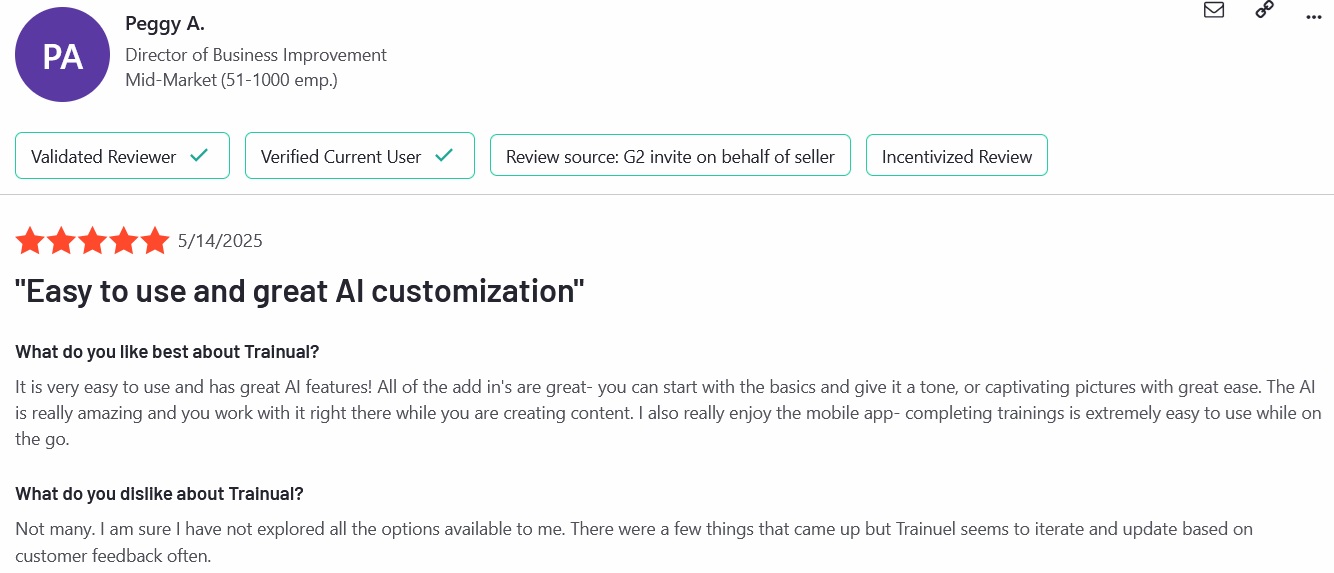1334x573 pixels.
Task: Open Peggy A. reviewer name
Action: coord(165,24)
